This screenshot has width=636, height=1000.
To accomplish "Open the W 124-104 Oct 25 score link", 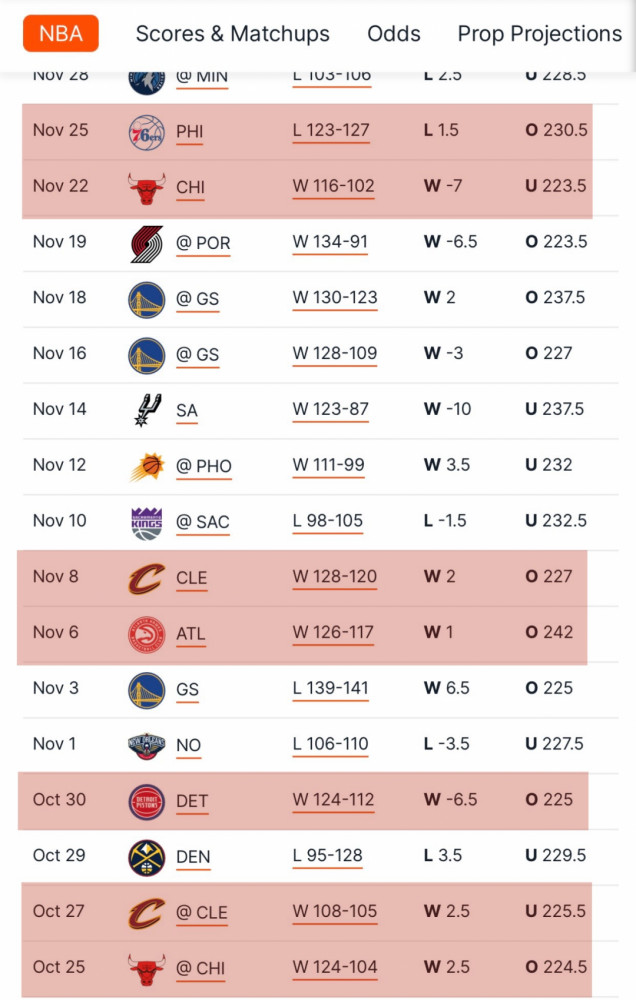I will point(335,967).
